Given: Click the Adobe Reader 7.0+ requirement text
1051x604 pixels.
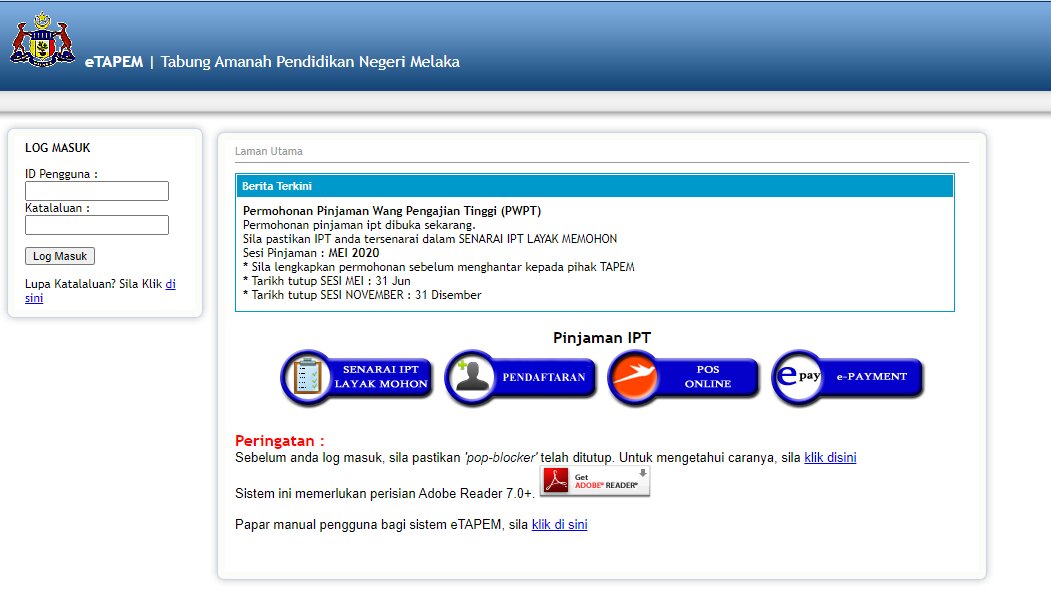Looking at the screenshot, I should coord(385,493).
